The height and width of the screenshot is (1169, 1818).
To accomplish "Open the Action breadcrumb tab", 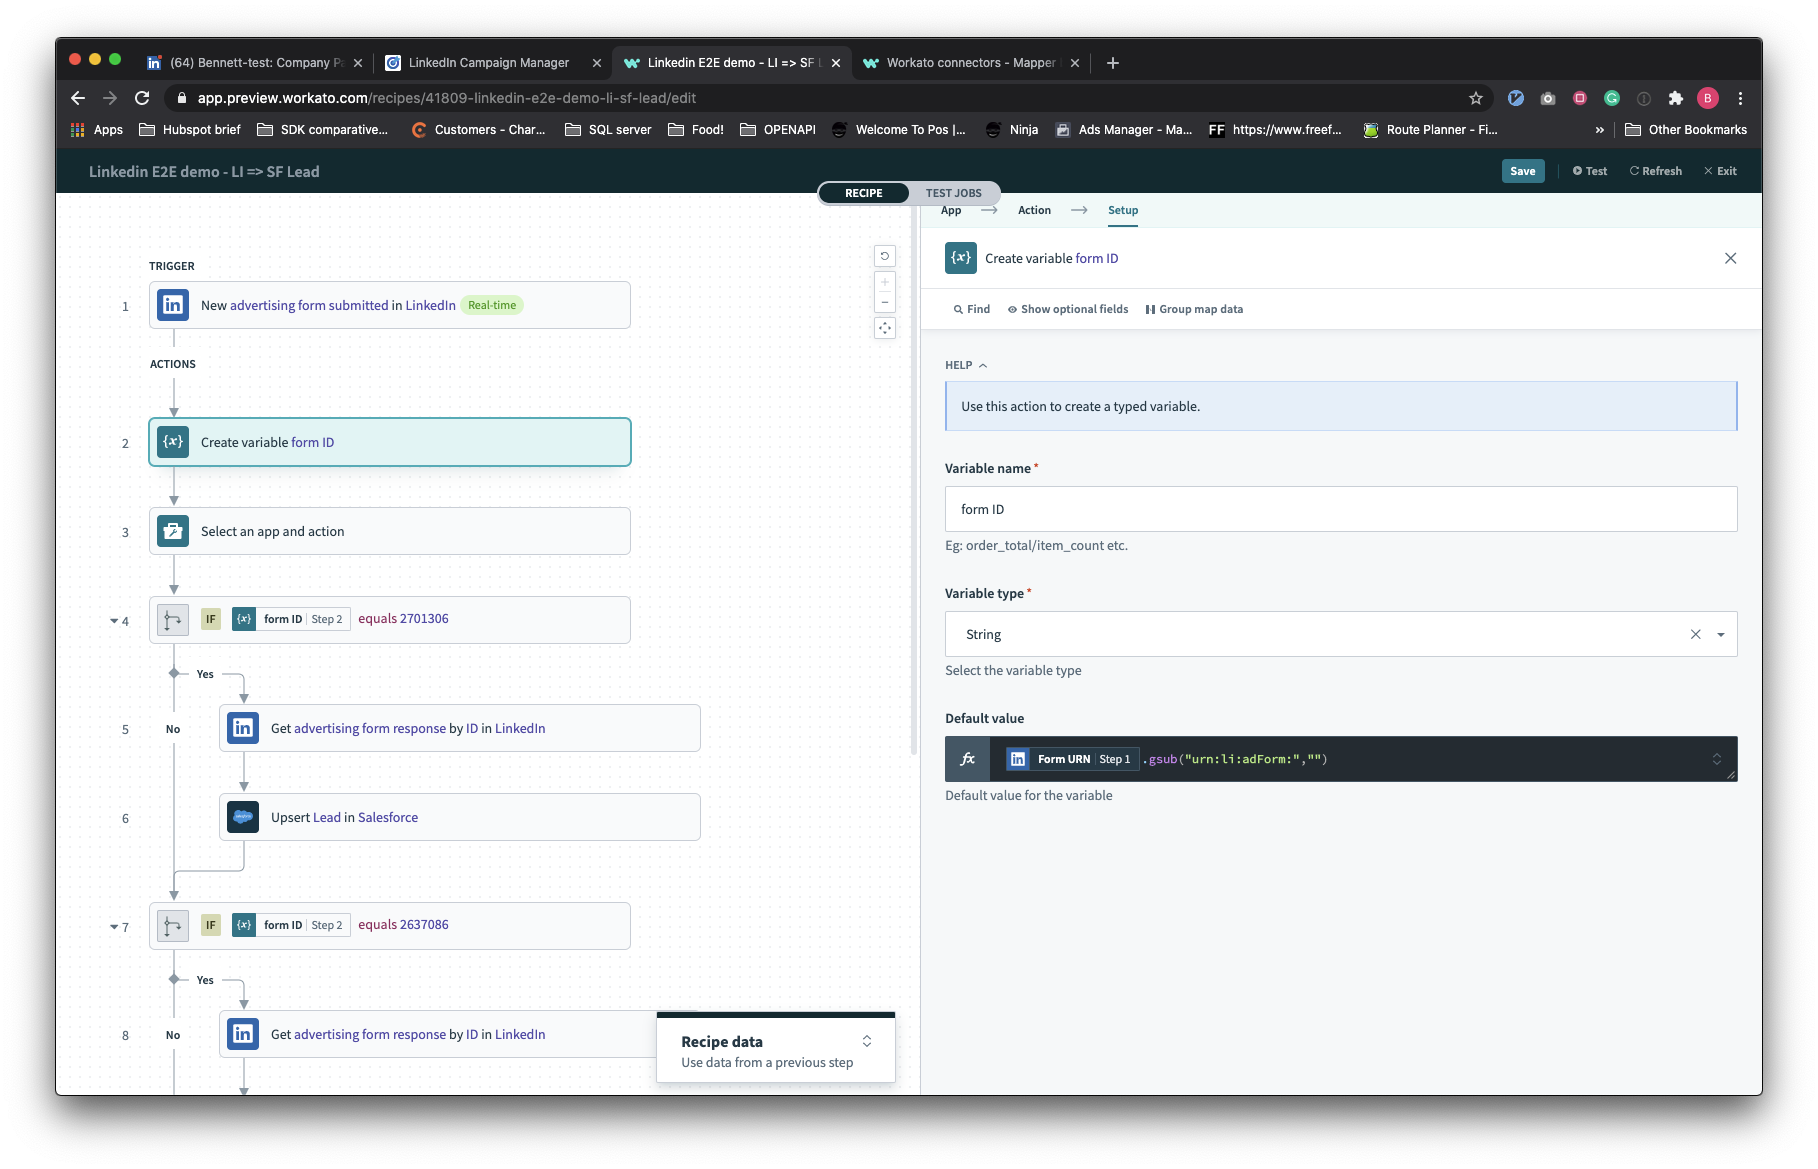I will (x=1034, y=210).
